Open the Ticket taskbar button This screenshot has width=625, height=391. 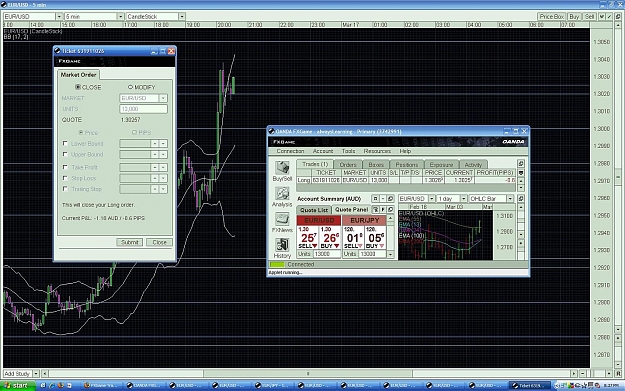[529, 385]
